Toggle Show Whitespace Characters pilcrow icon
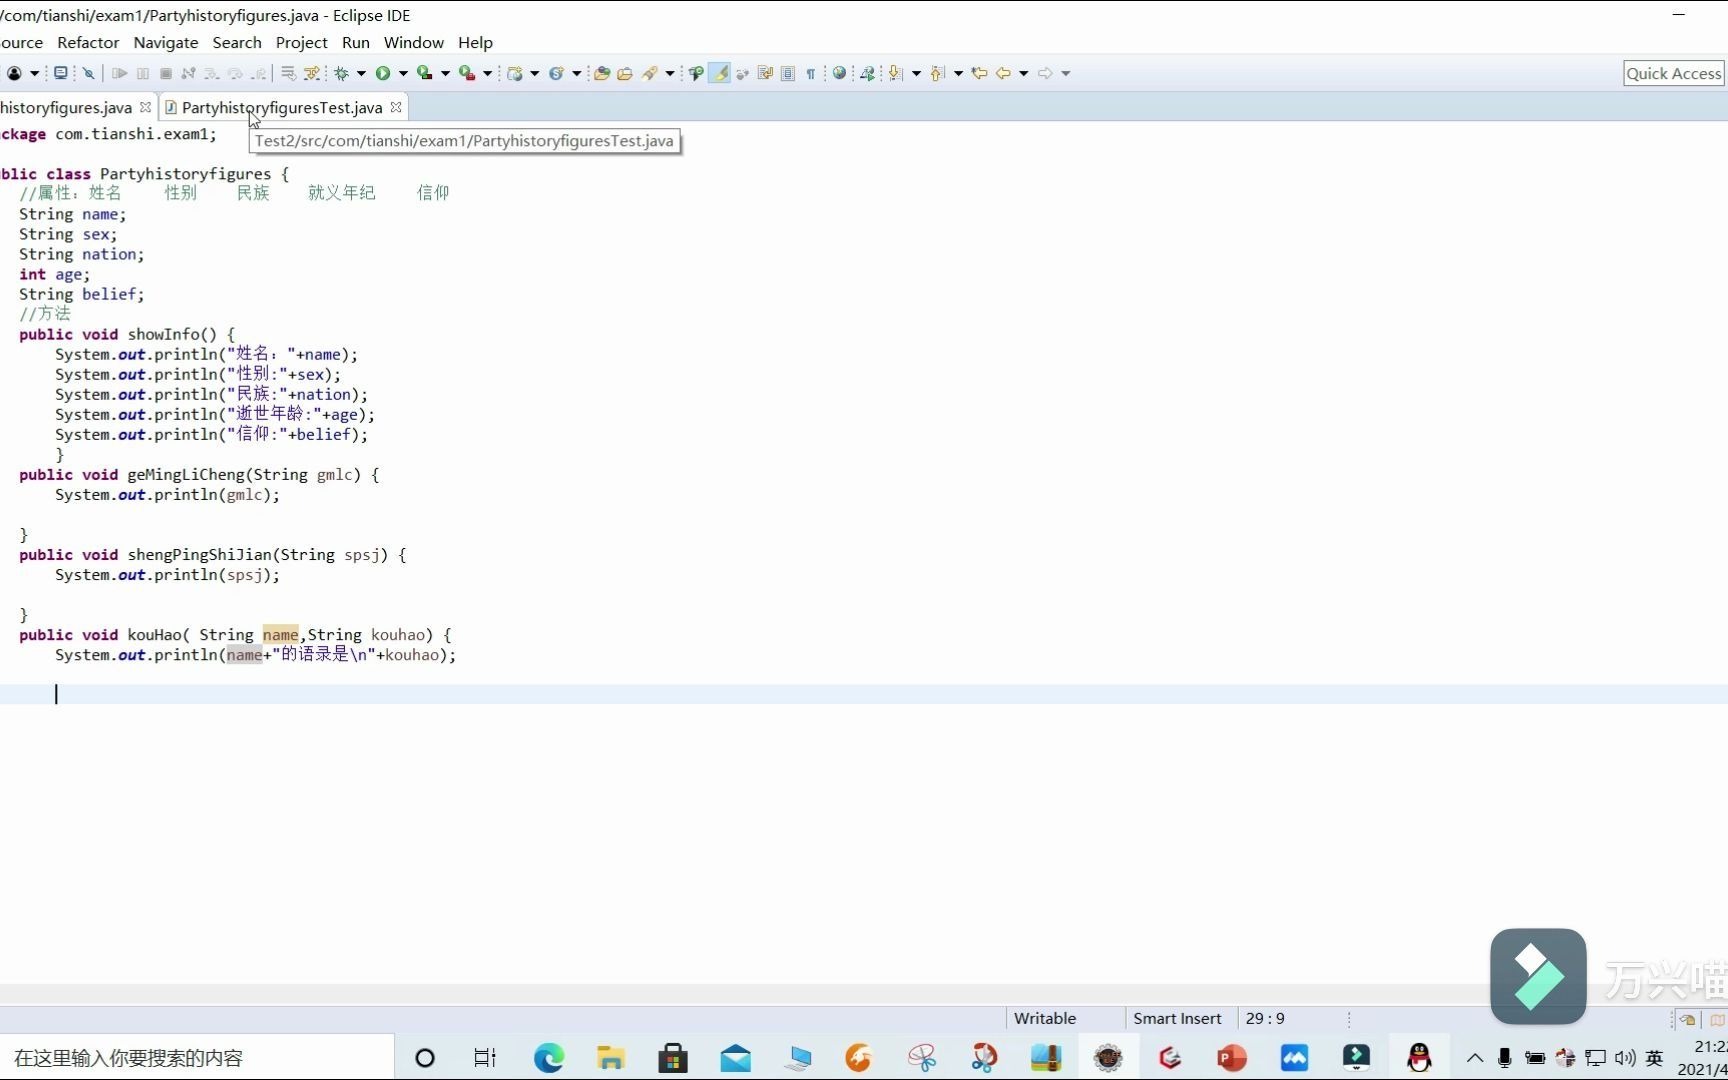The image size is (1728, 1080). pos(810,73)
